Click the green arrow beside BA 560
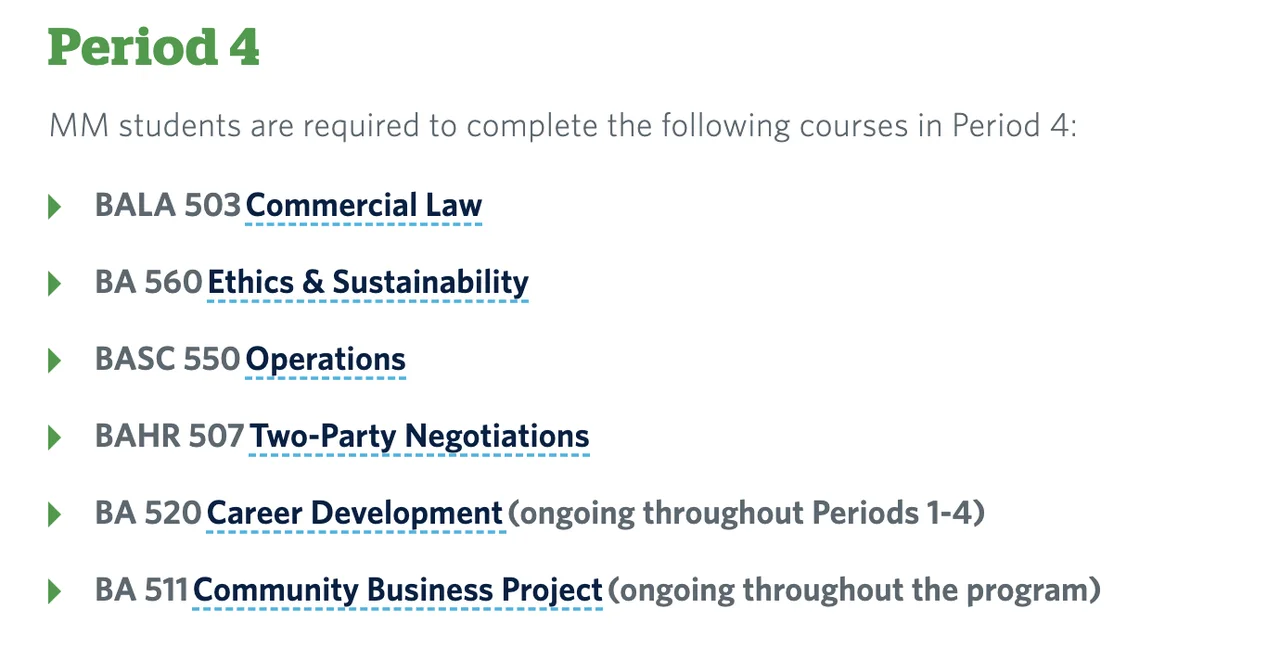 click(55, 284)
